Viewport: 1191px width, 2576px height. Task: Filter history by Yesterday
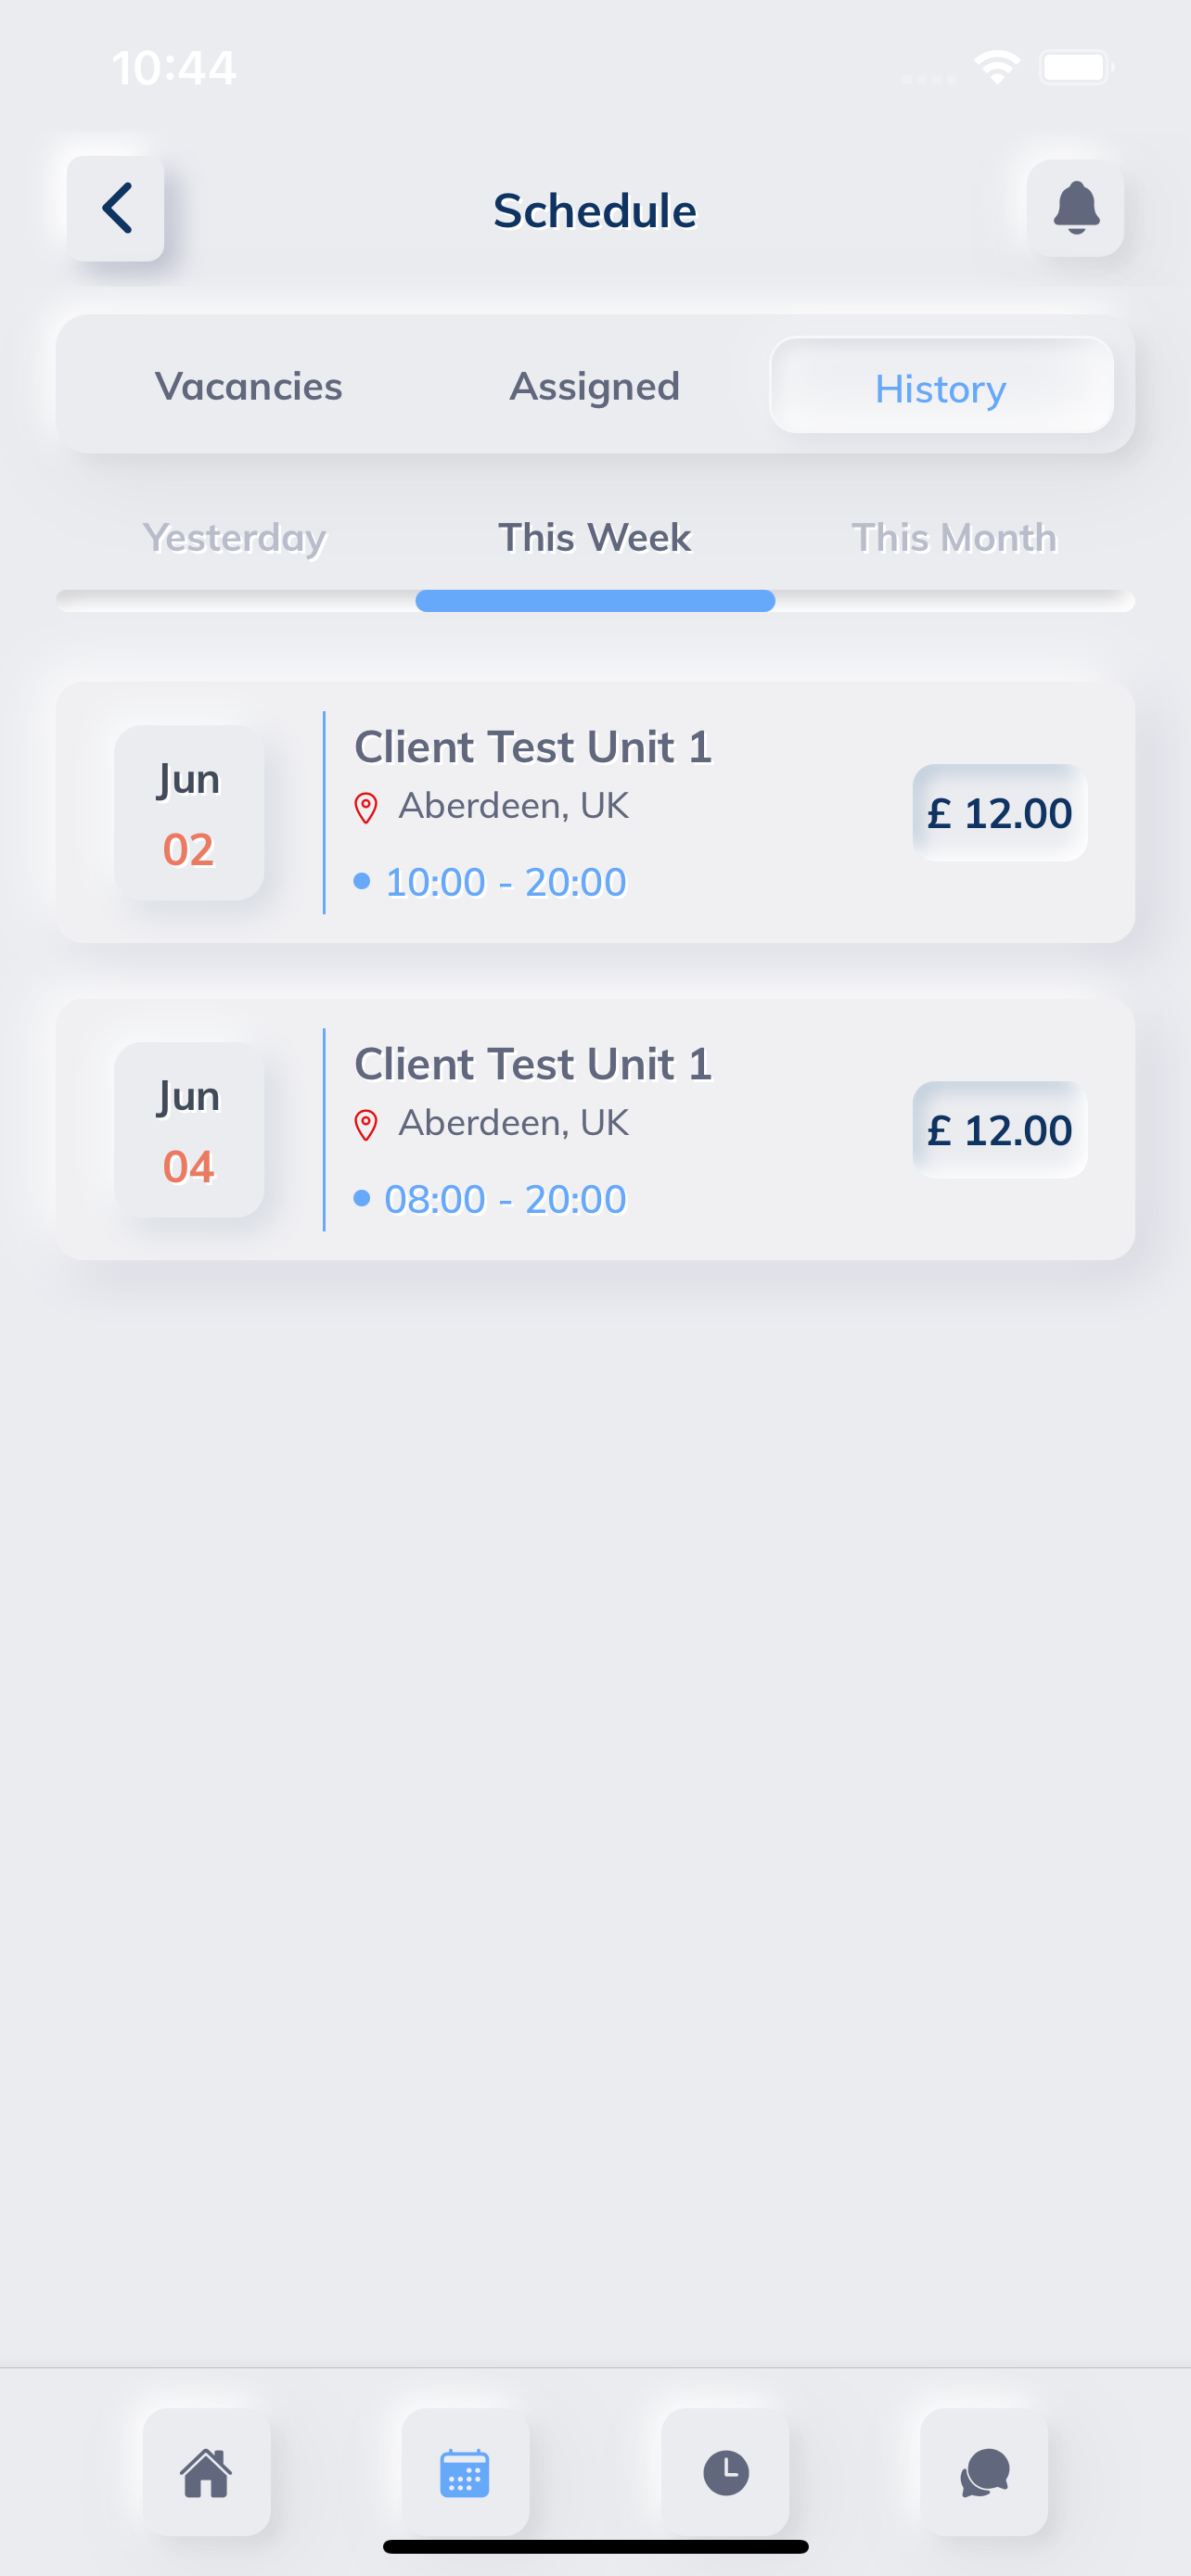click(235, 538)
